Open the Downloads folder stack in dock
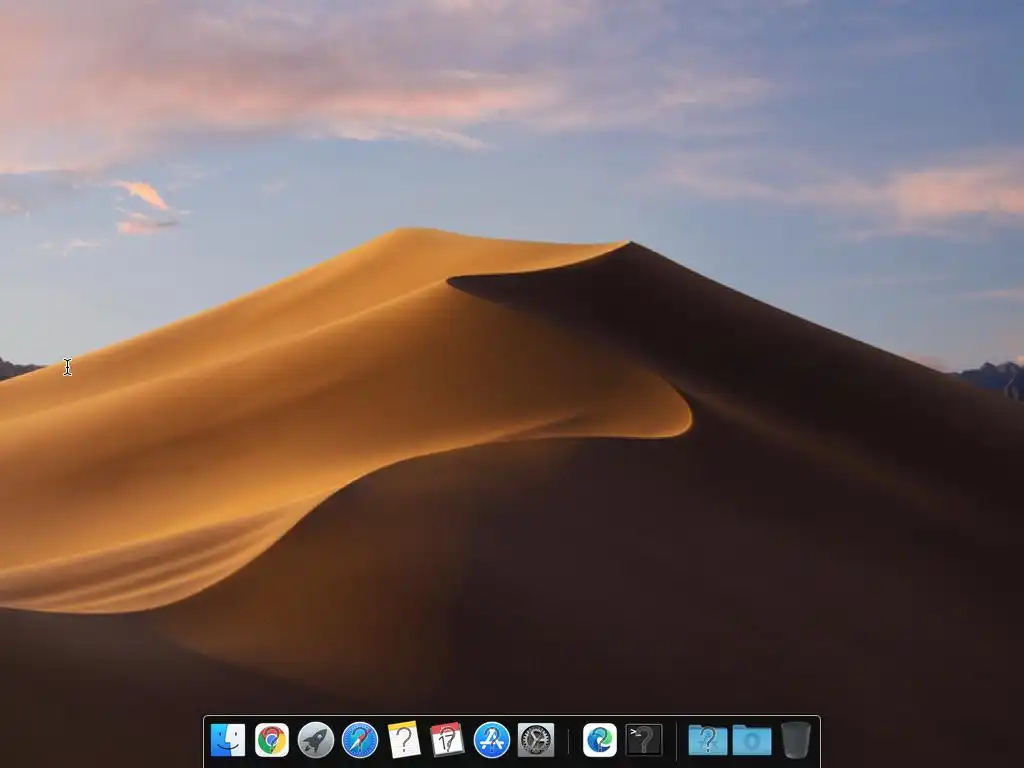The width and height of the screenshot is (1024, 768). coord(752,740)
